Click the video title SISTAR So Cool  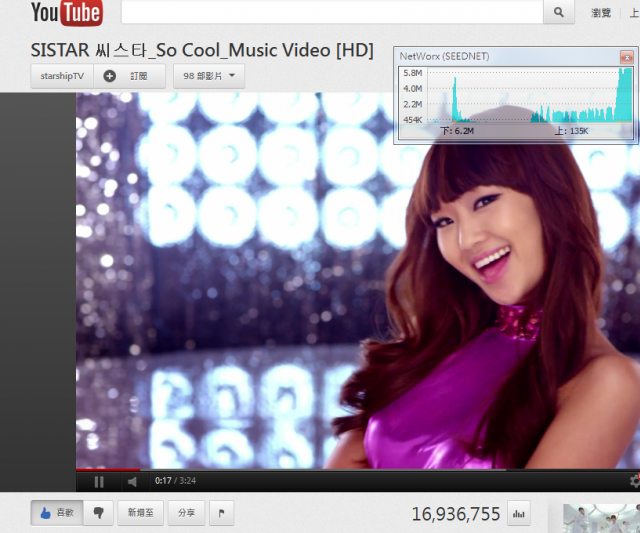click(202, 50)
